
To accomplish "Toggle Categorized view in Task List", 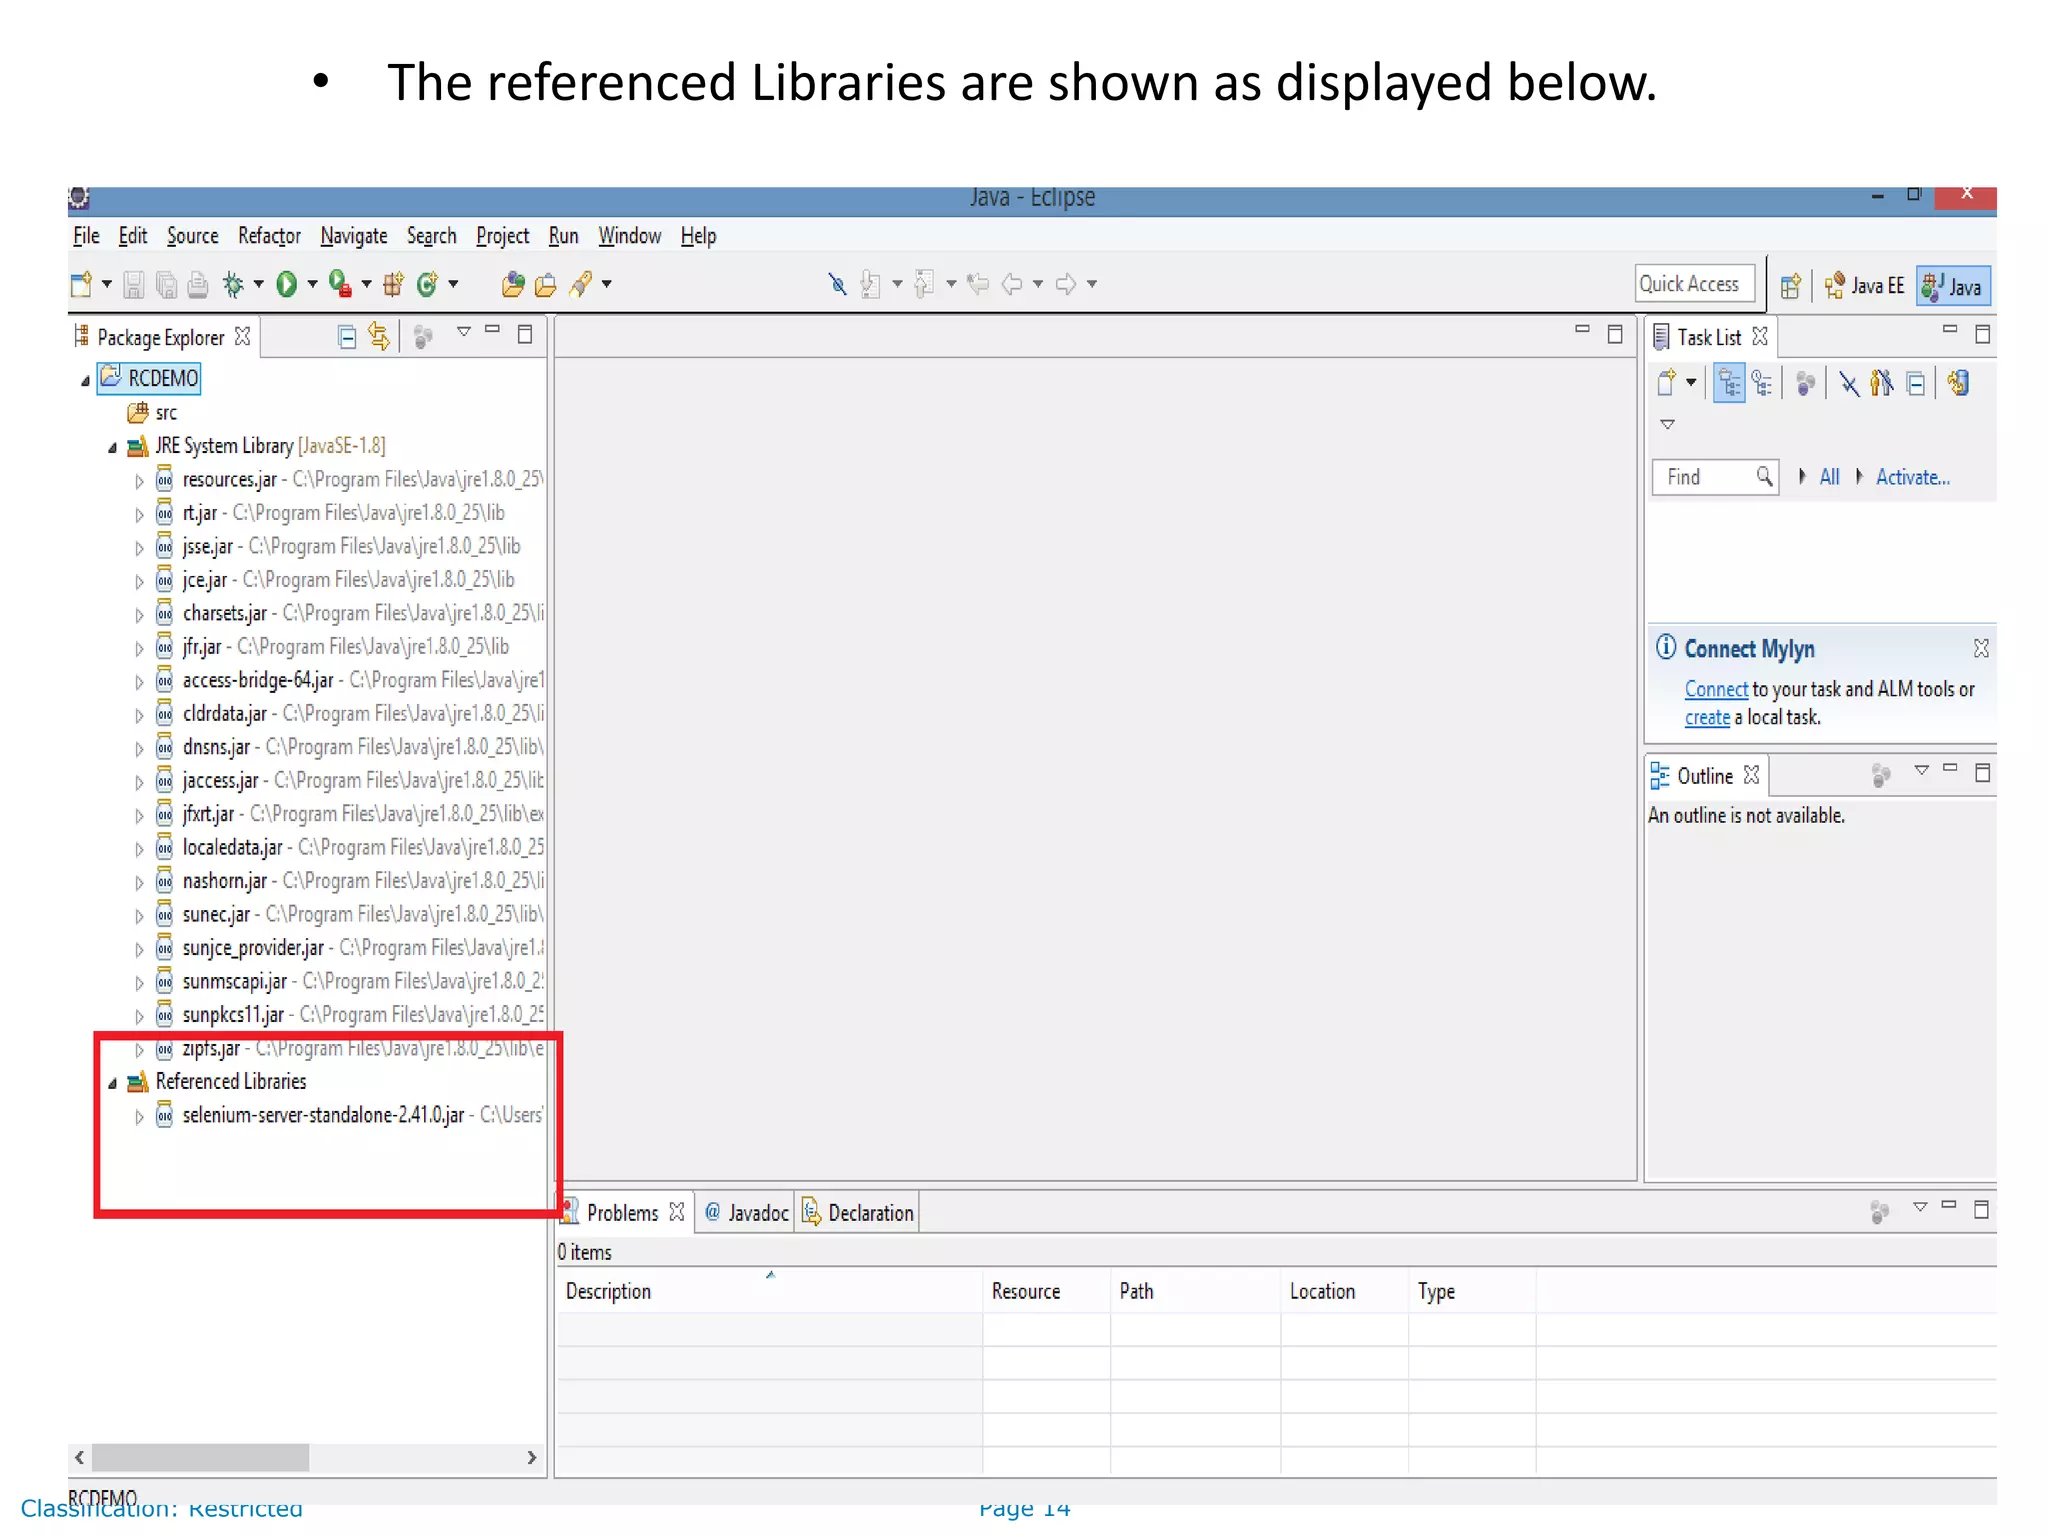I will (x=1729, y=383).
